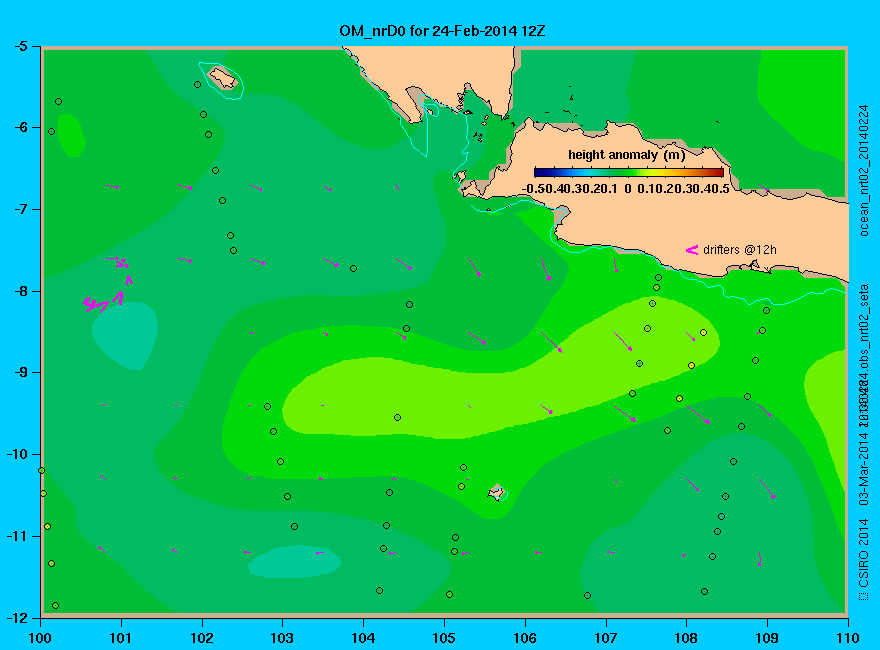Select the drifters @12h legend text
Image resolution: width=880 pixels, height=650 pixels.
pos(740,250)
